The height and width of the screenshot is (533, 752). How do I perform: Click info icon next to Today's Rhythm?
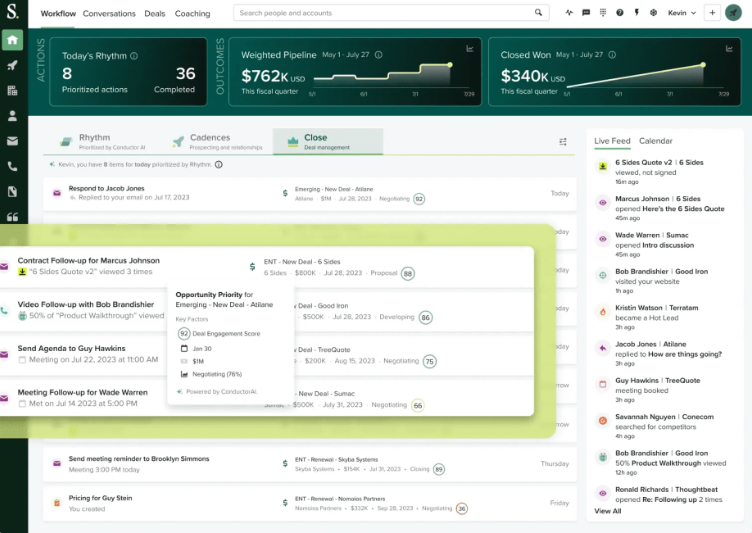pyautogui.click(x=134, y=56)
